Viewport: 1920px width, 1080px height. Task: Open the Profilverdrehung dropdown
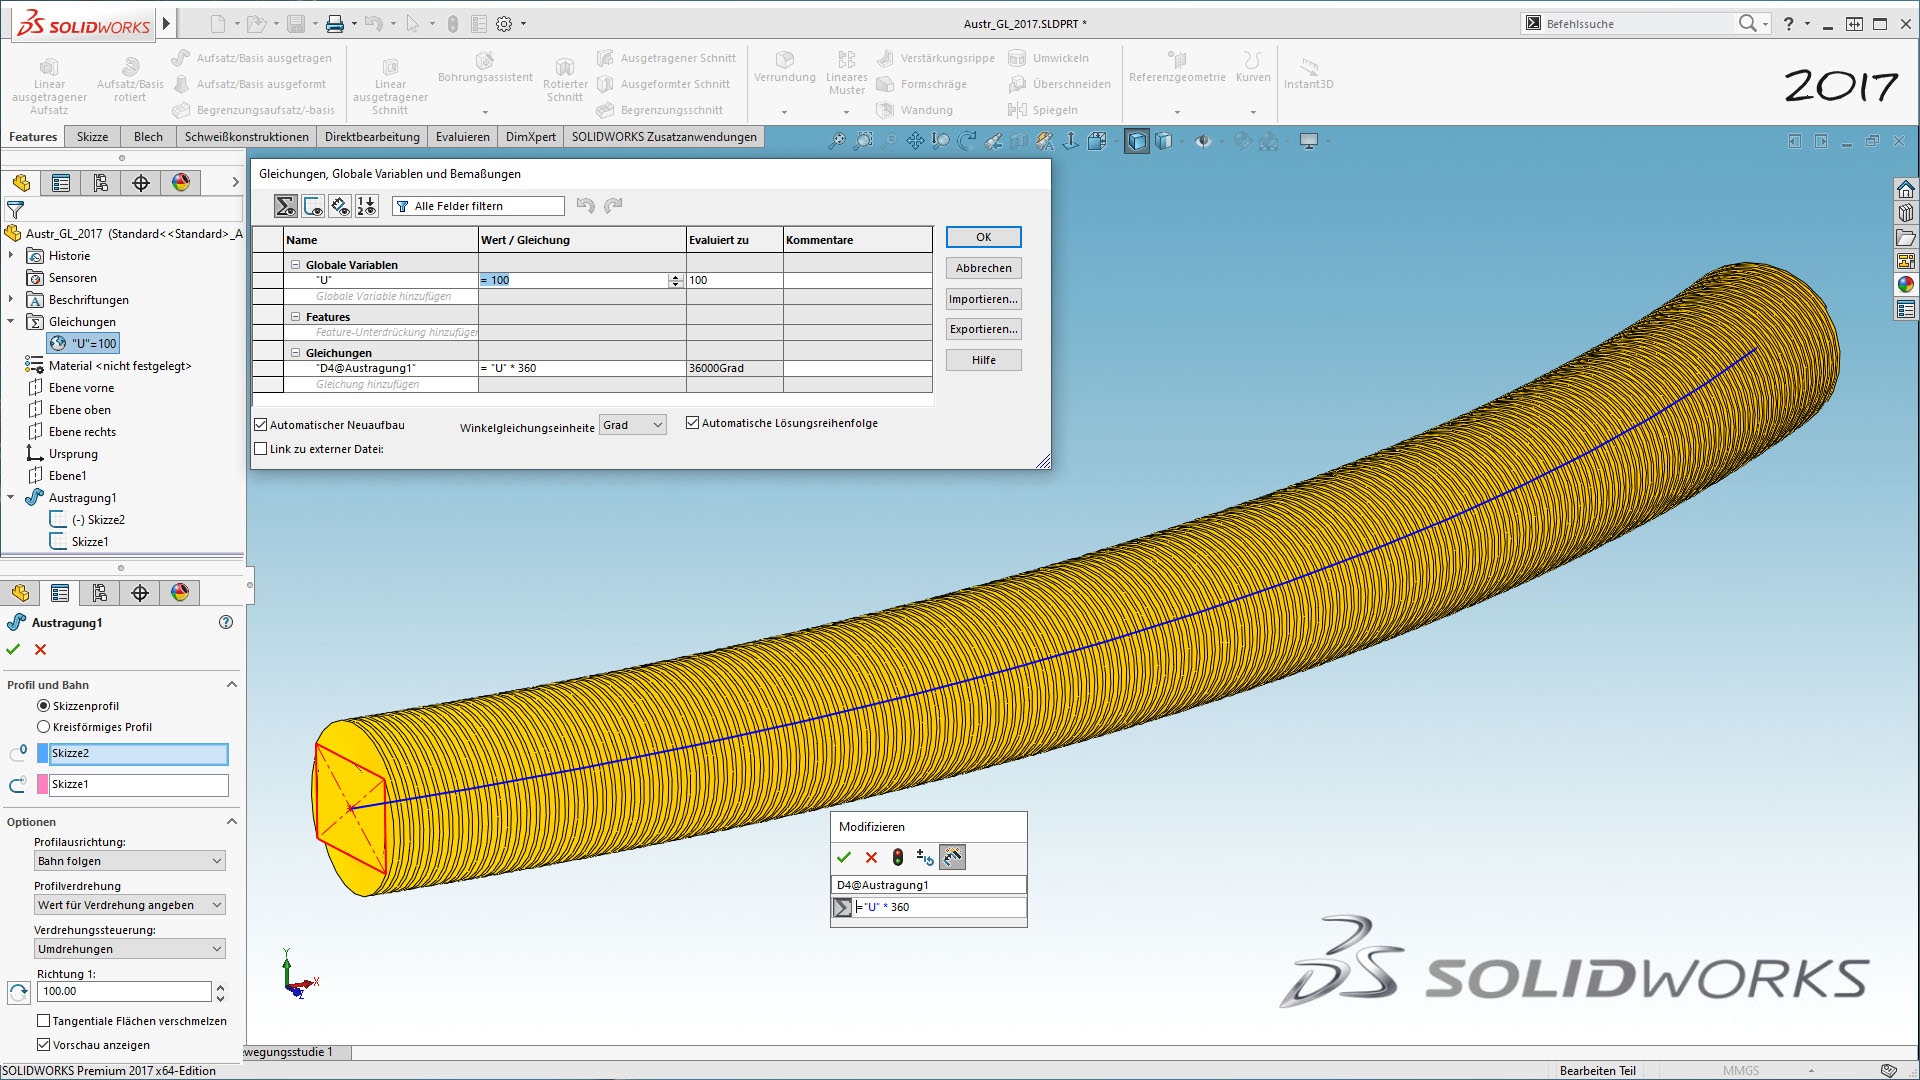coord(130,905)
